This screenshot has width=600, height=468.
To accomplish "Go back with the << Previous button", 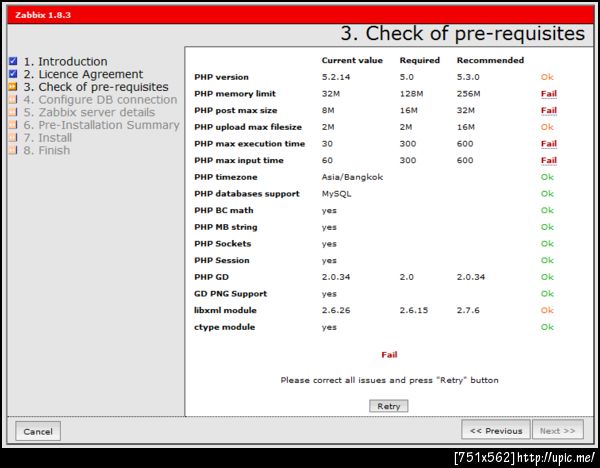I will pos(496,430).
